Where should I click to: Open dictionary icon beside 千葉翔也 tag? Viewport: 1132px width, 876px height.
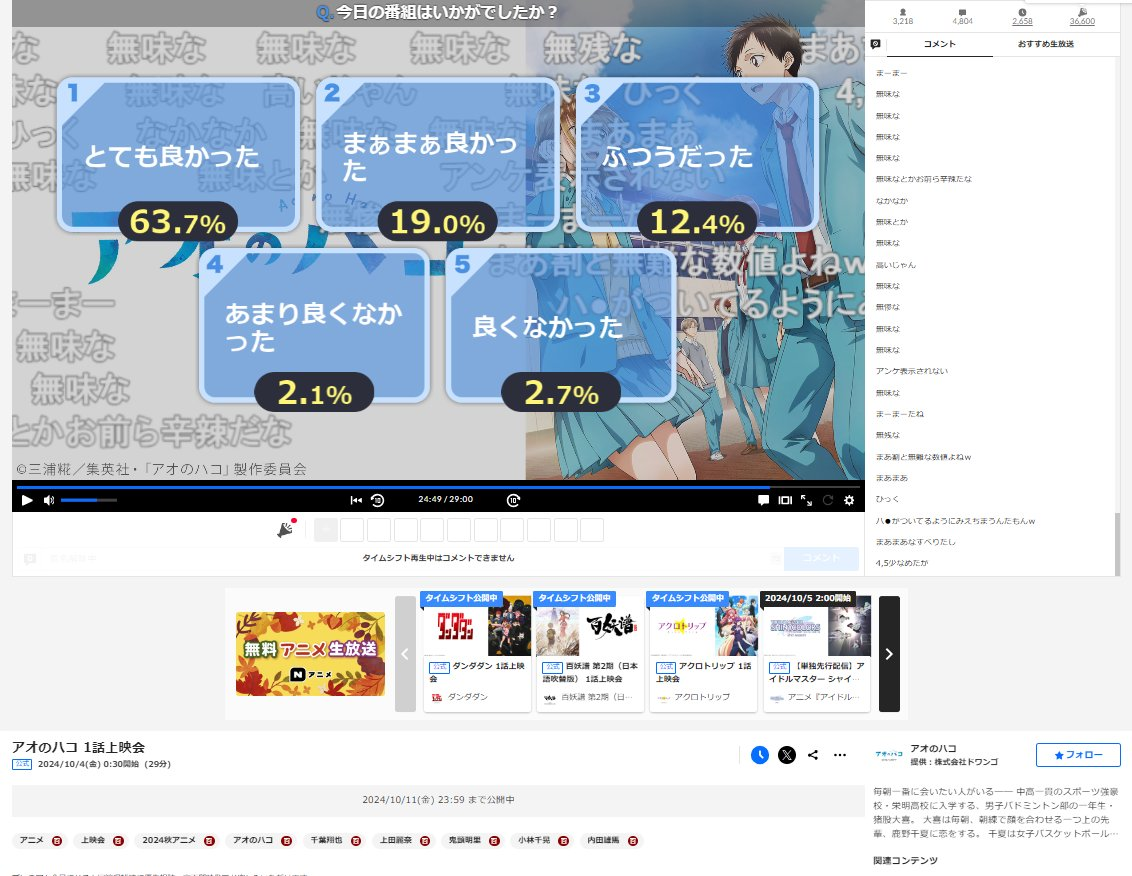pyautogui.click(x=356, y=841)
